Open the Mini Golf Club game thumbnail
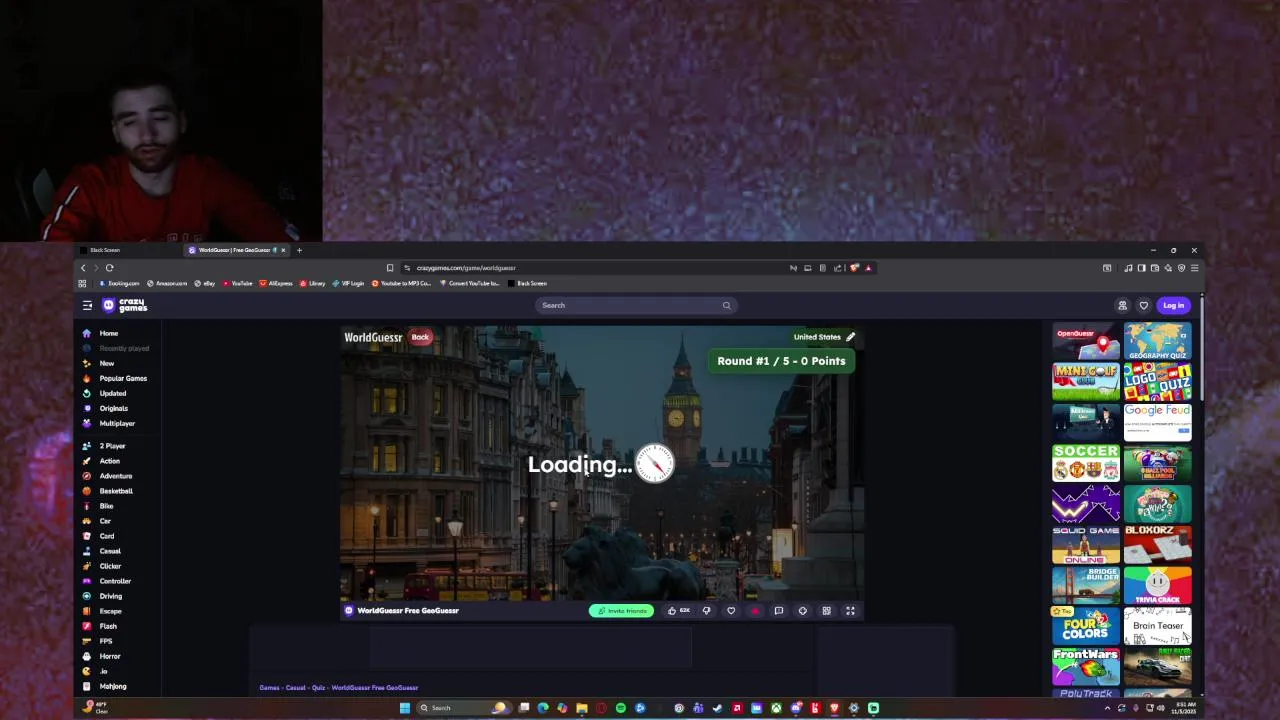1280x720 pixels. 1086,382
